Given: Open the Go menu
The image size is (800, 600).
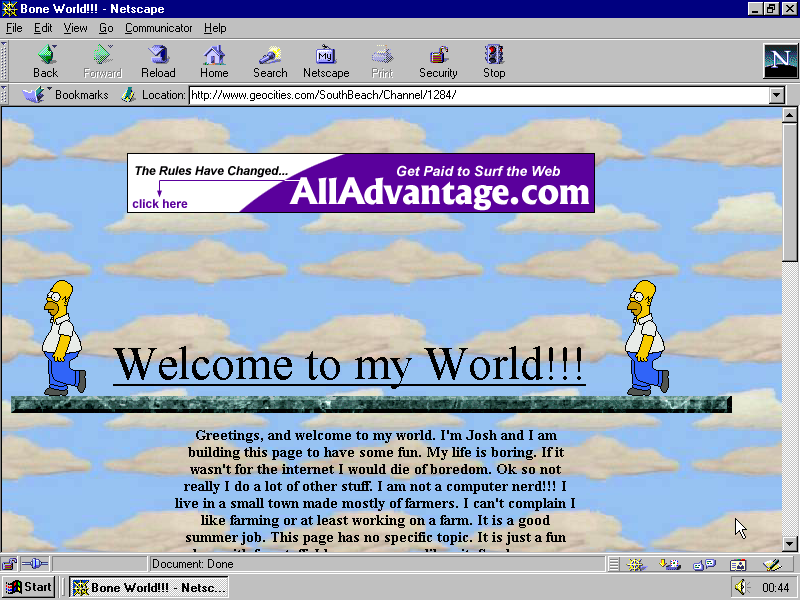Looking at the screenshot, I should (106, 28).
